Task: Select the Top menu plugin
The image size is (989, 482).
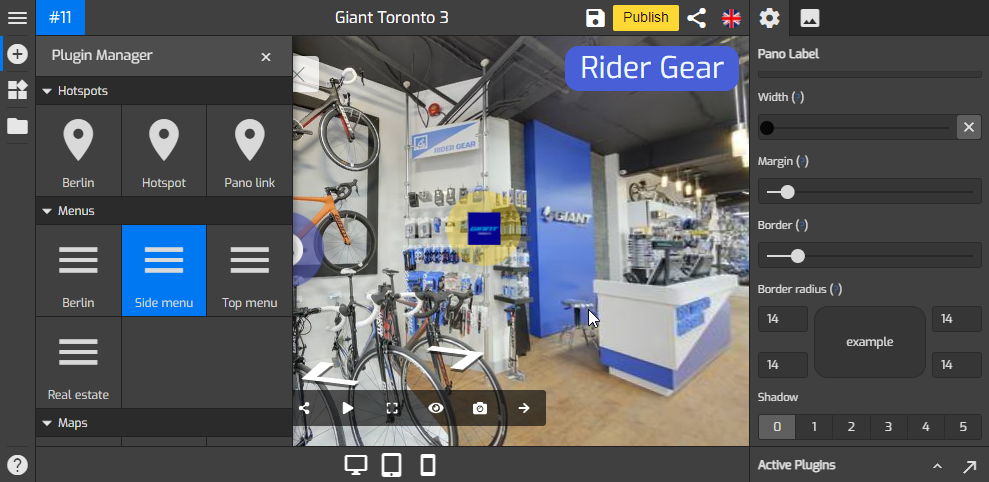Action: (250, 271)
